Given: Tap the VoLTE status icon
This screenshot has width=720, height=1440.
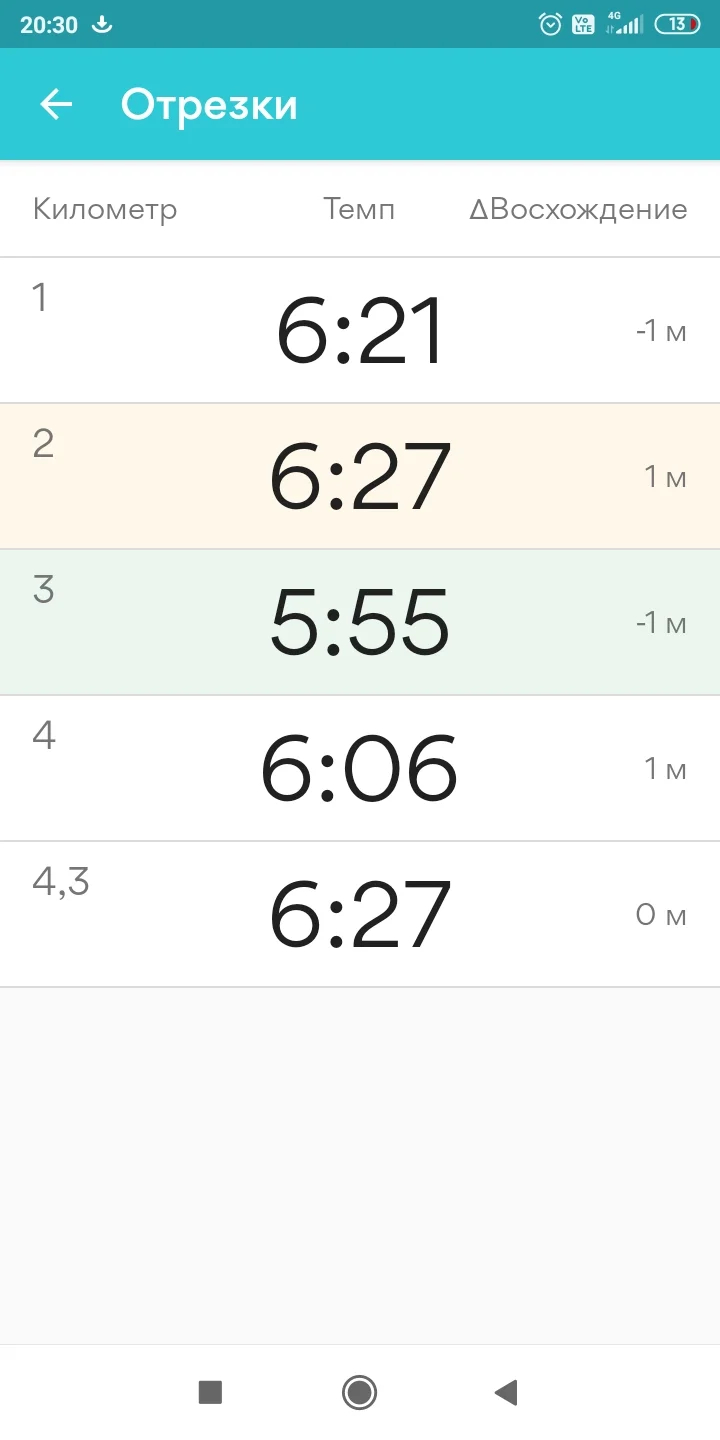Looking at the screenshot, I should pos(582,25).
